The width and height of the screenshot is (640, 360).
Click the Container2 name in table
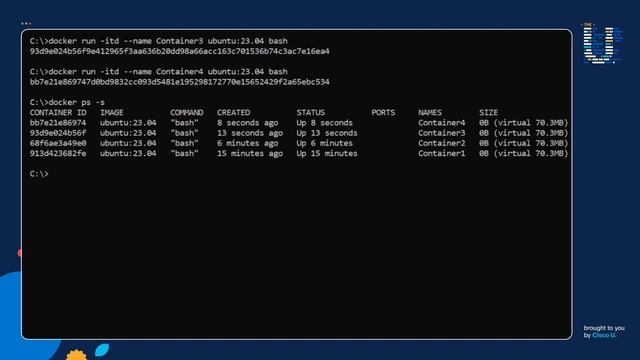point(442,143)
